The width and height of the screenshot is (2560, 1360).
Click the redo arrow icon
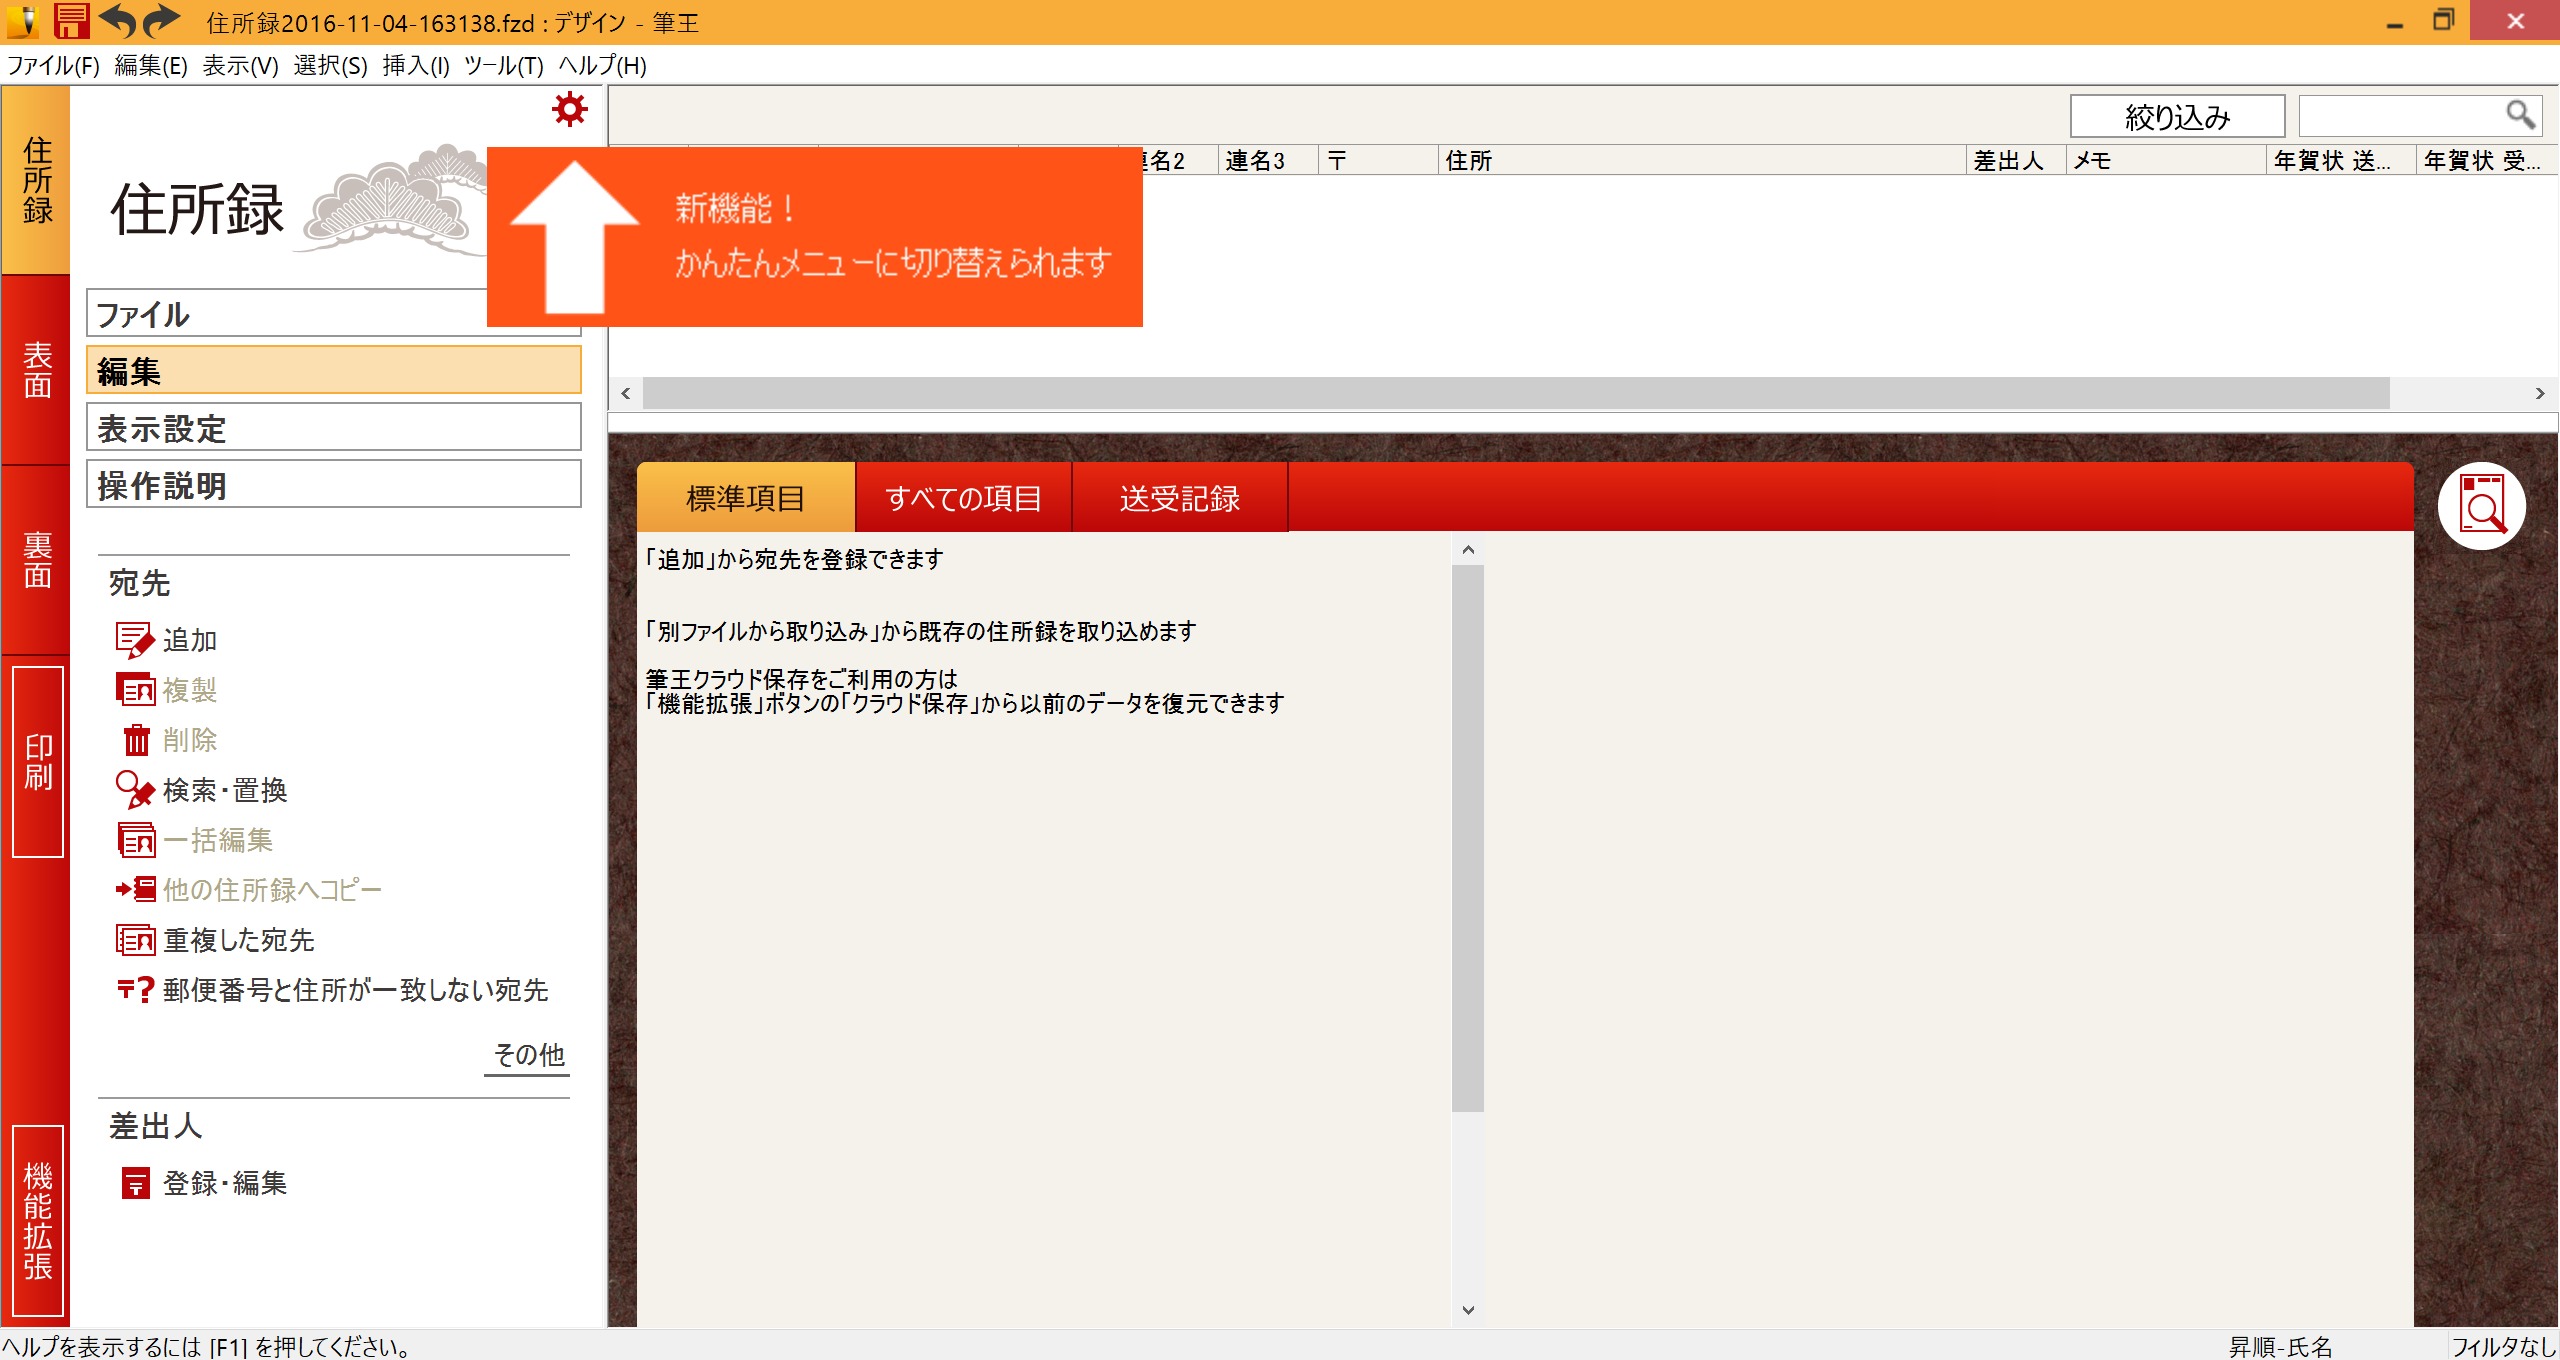click(x=161, y=20)
